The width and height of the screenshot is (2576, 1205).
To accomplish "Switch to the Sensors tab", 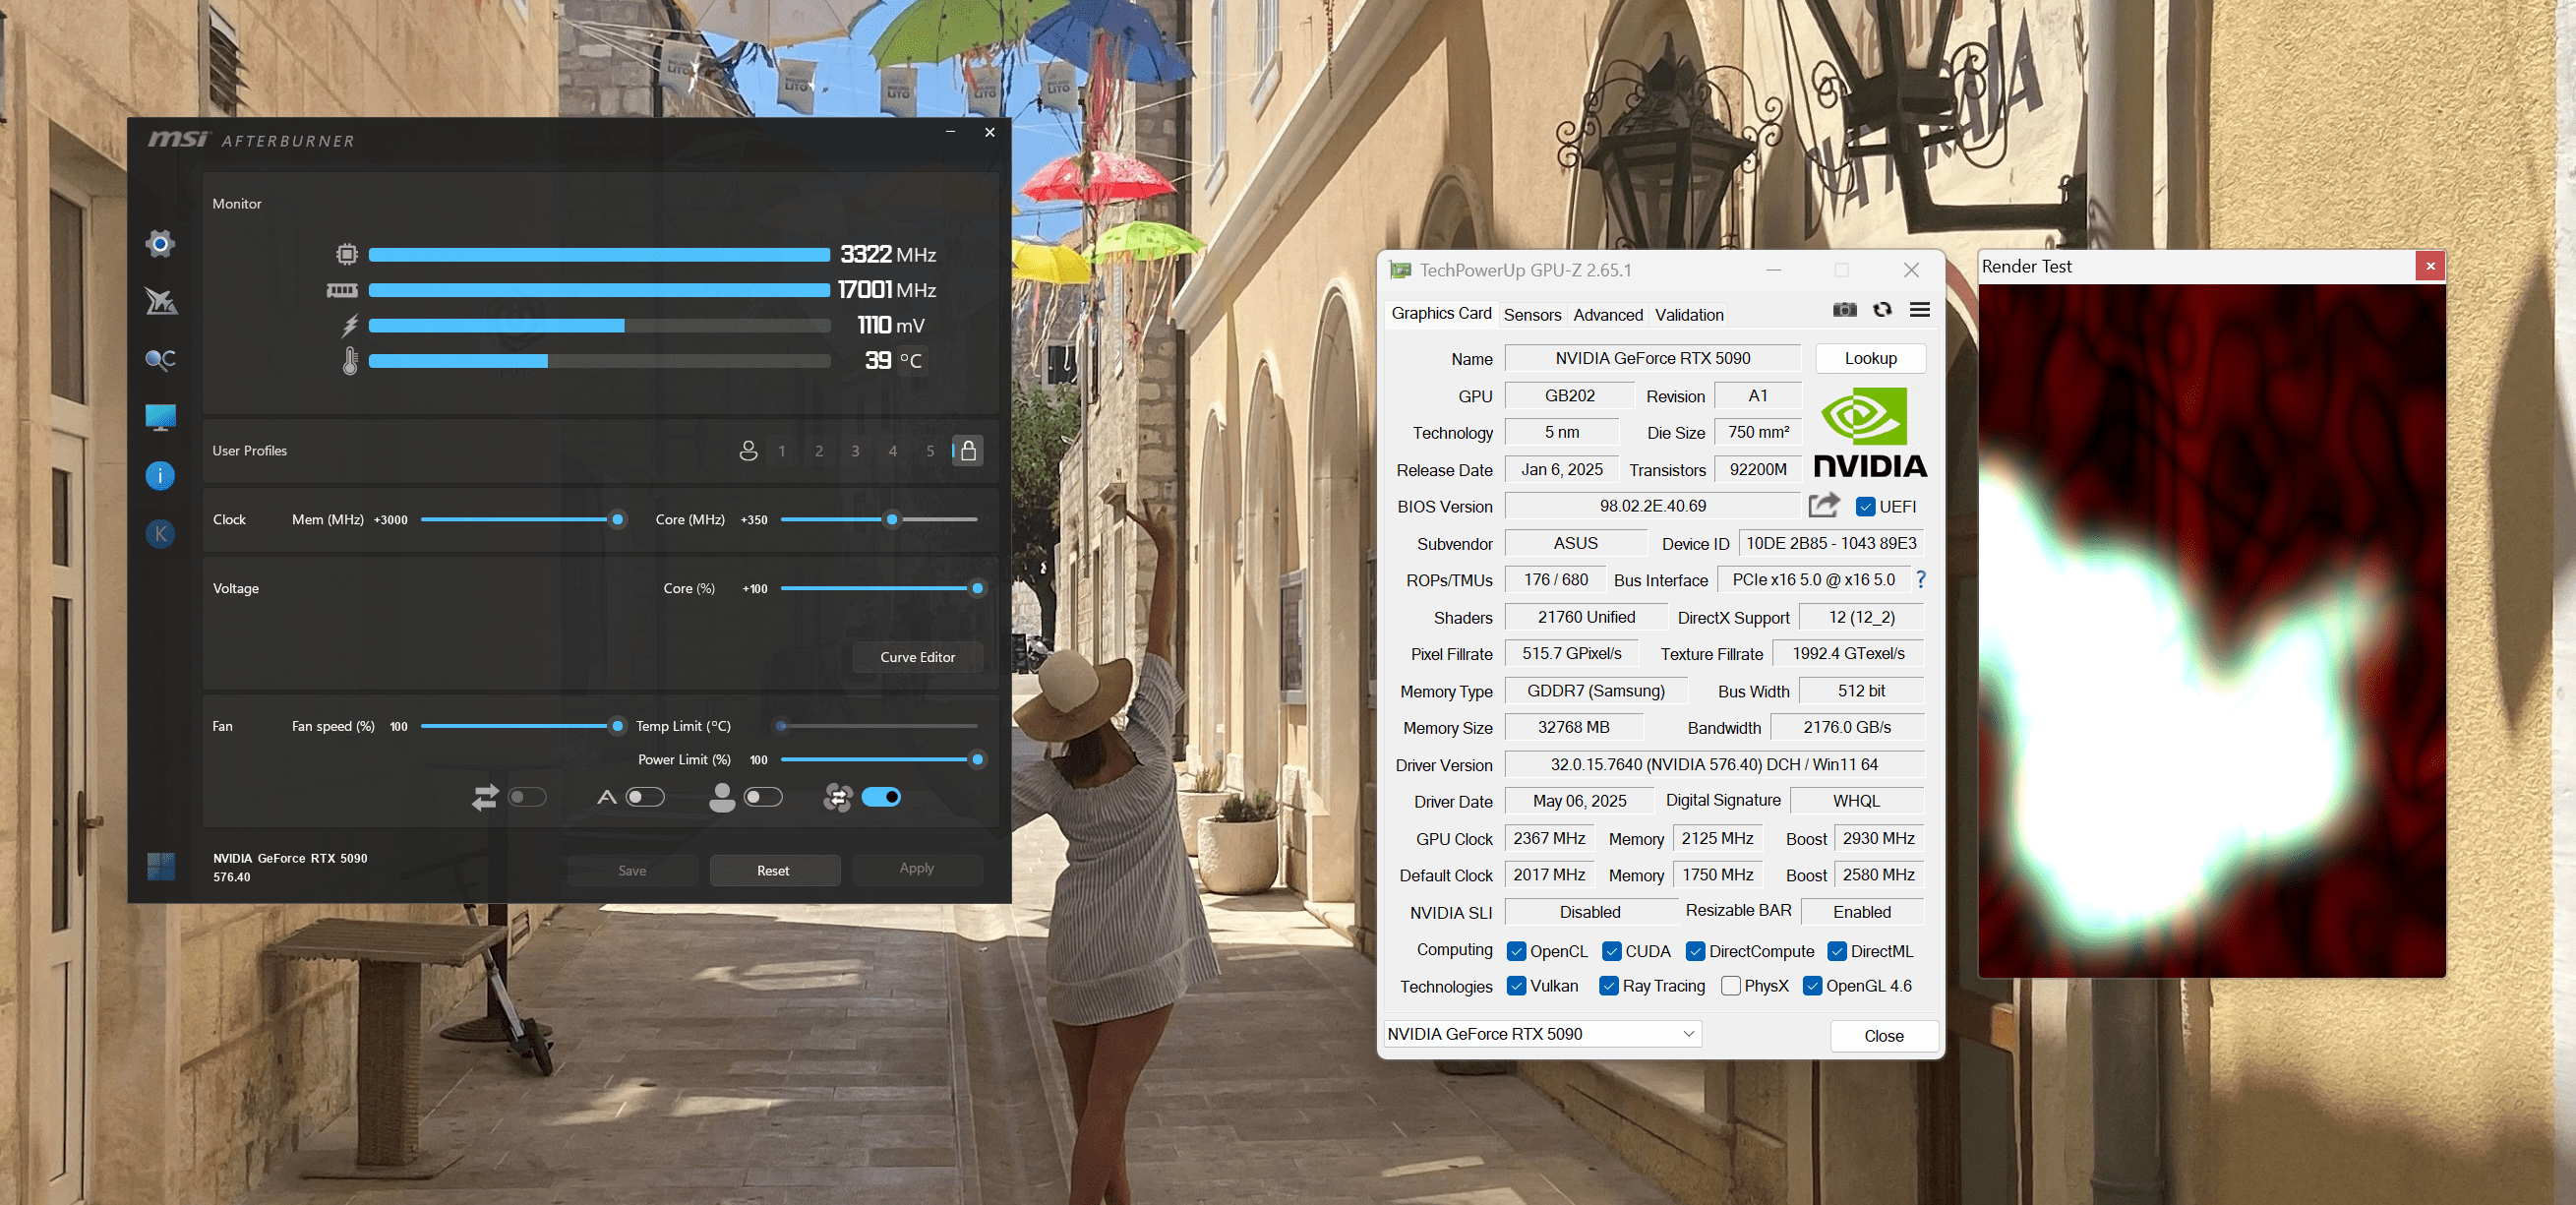I will click(x=1532, y=315).
